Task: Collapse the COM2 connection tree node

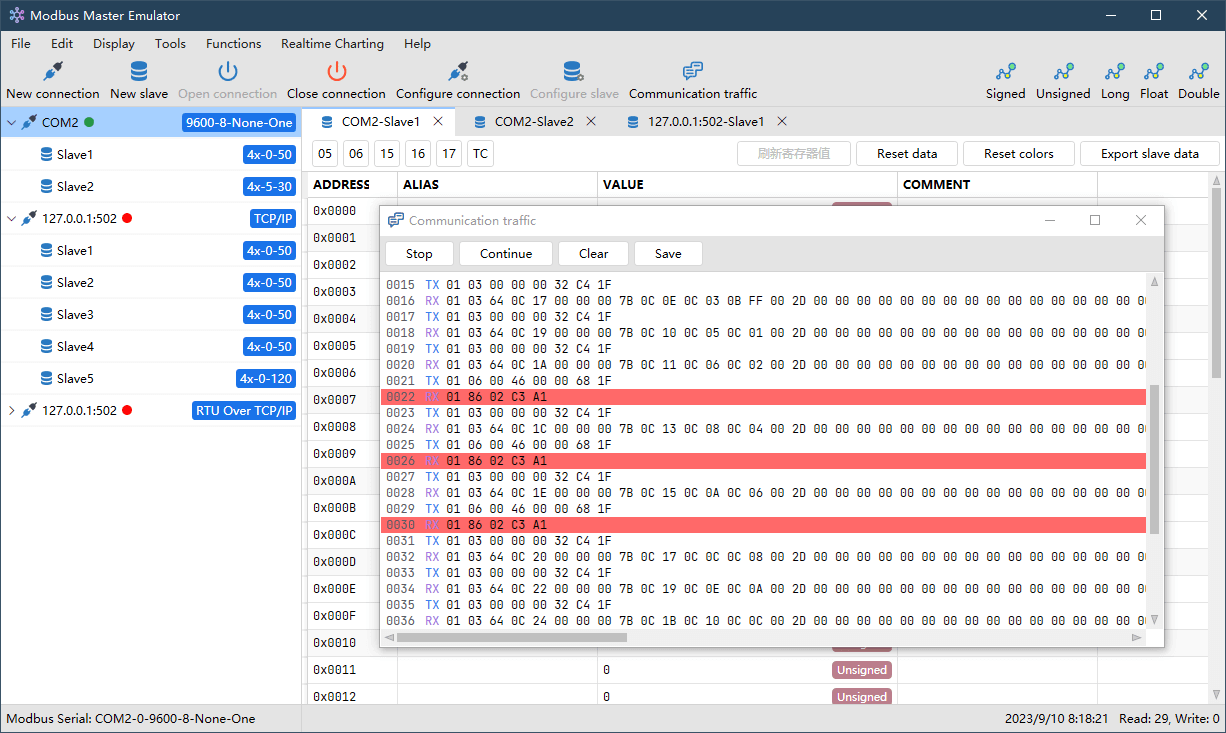Action: click(x=11, y=123)
